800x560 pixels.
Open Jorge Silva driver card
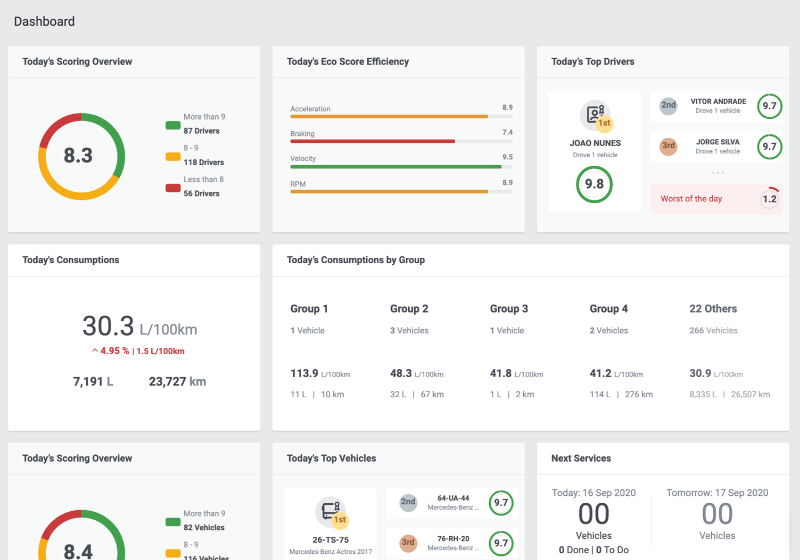[x=716, y=147]
